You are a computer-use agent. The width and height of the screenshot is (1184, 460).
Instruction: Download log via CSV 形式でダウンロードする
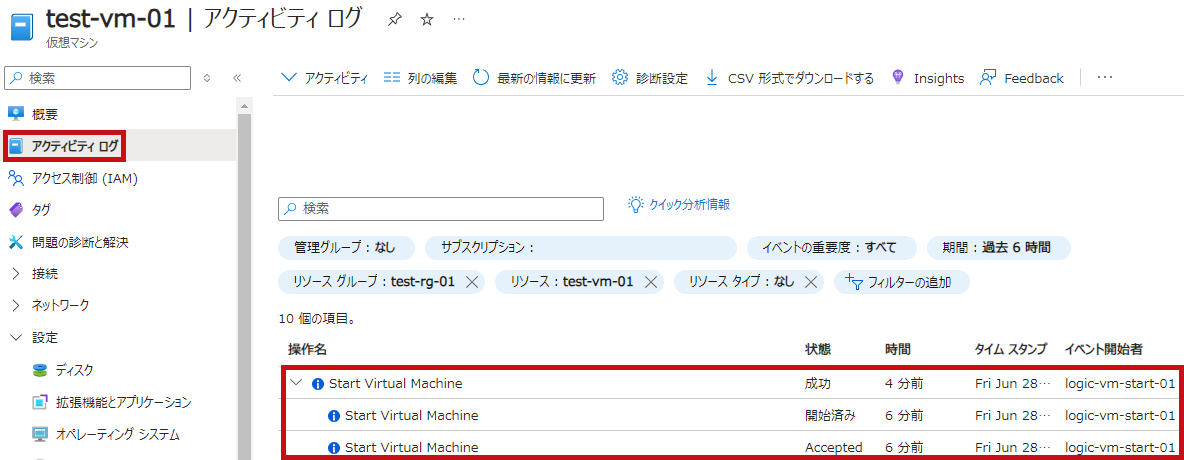click(789, 78)
